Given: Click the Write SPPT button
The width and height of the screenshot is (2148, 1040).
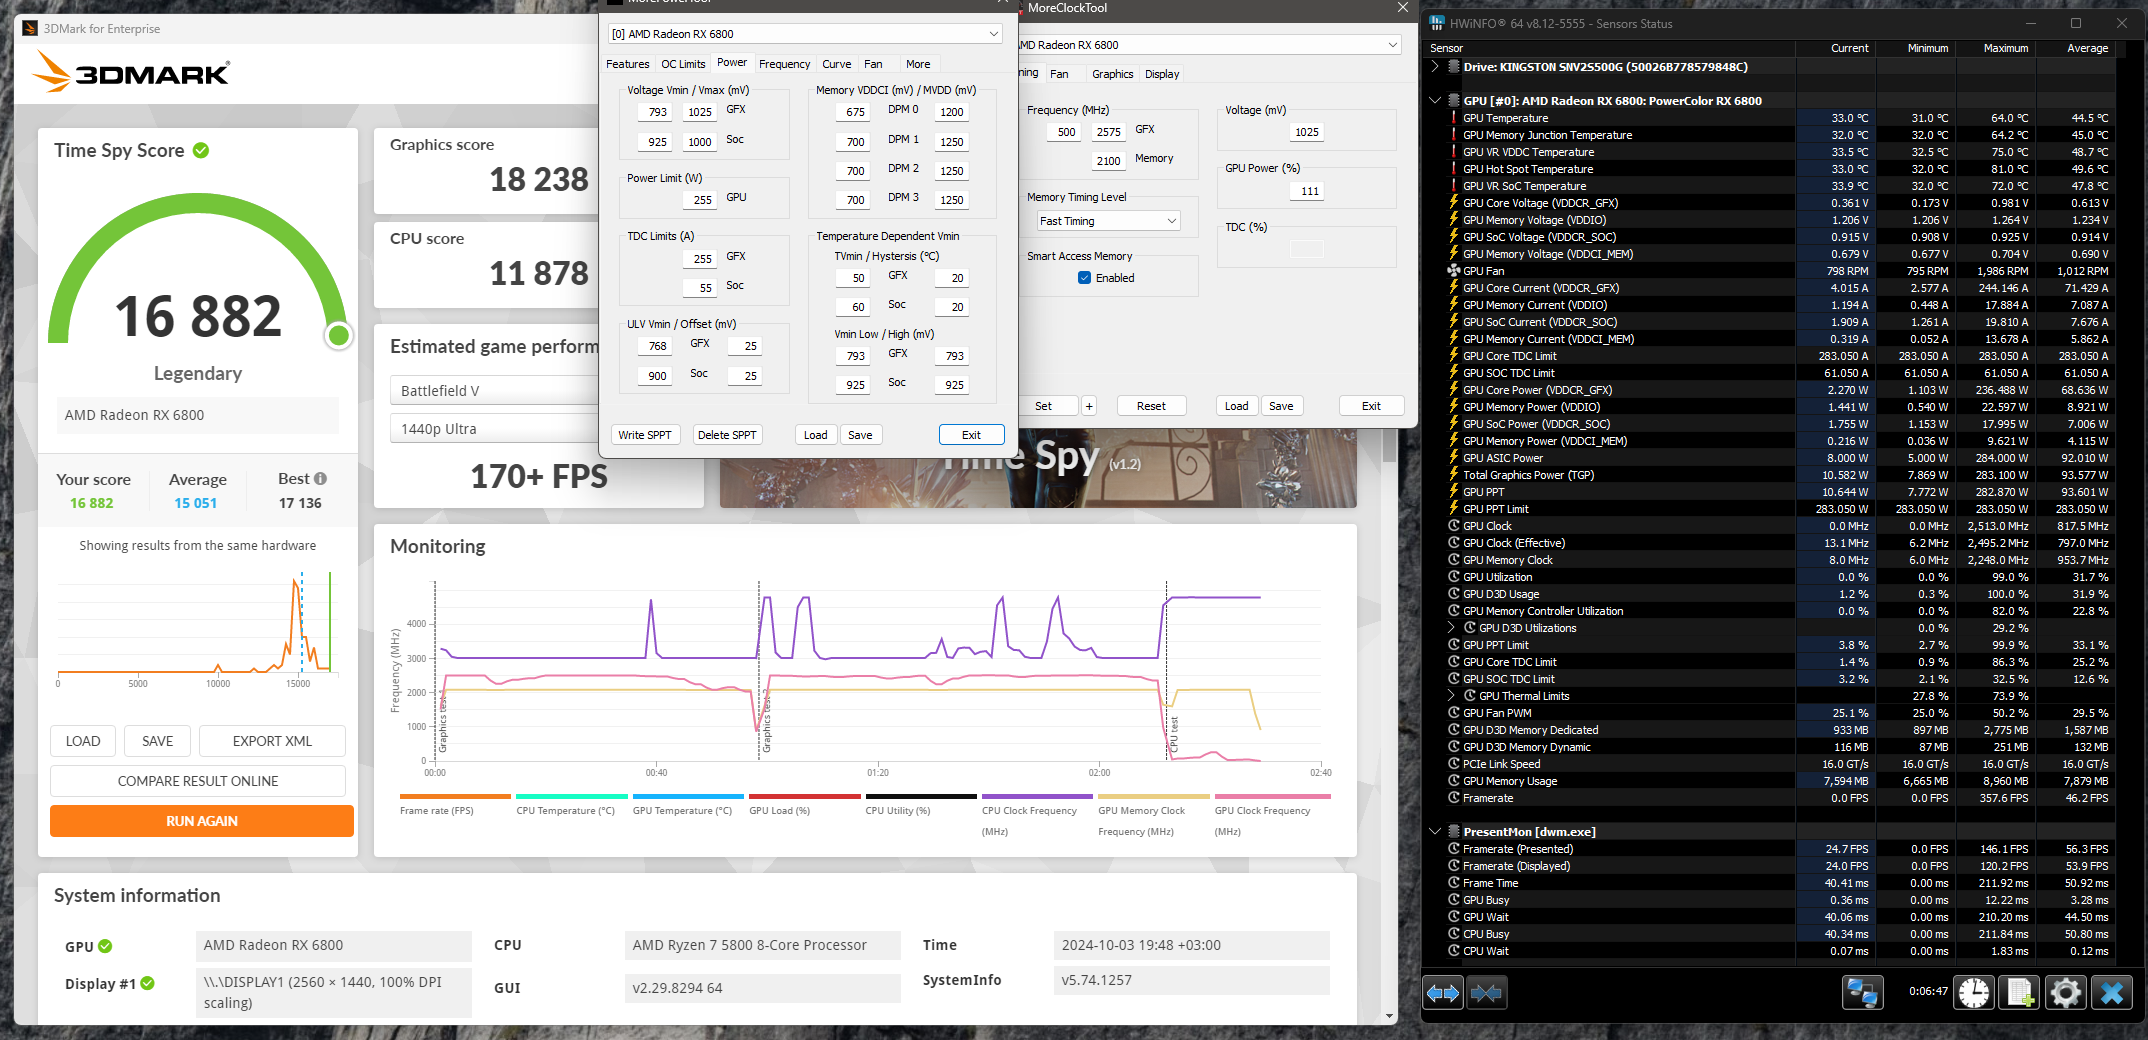Looking at the screenshot, I should (x=645, y=435).
